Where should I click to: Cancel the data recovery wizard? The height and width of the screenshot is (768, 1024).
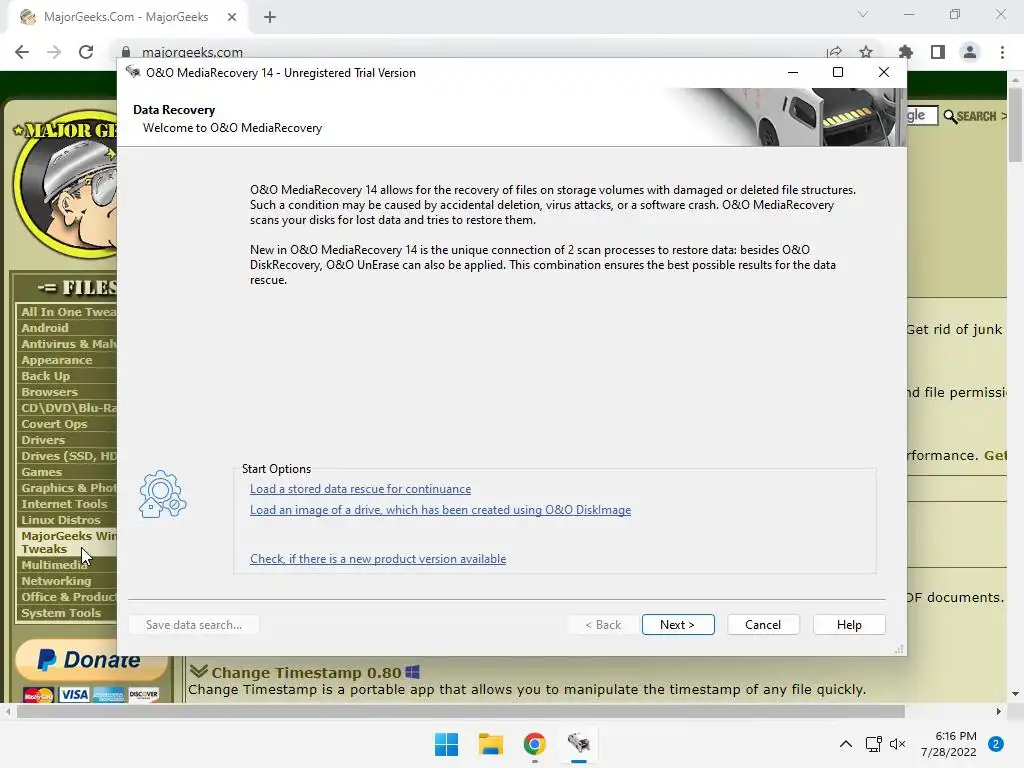763,624
